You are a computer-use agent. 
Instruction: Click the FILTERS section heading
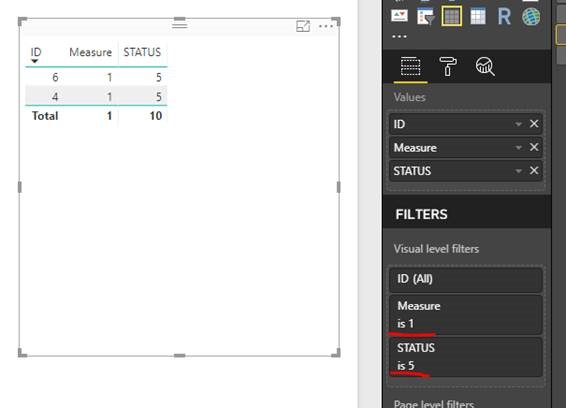tap(421, 214)
